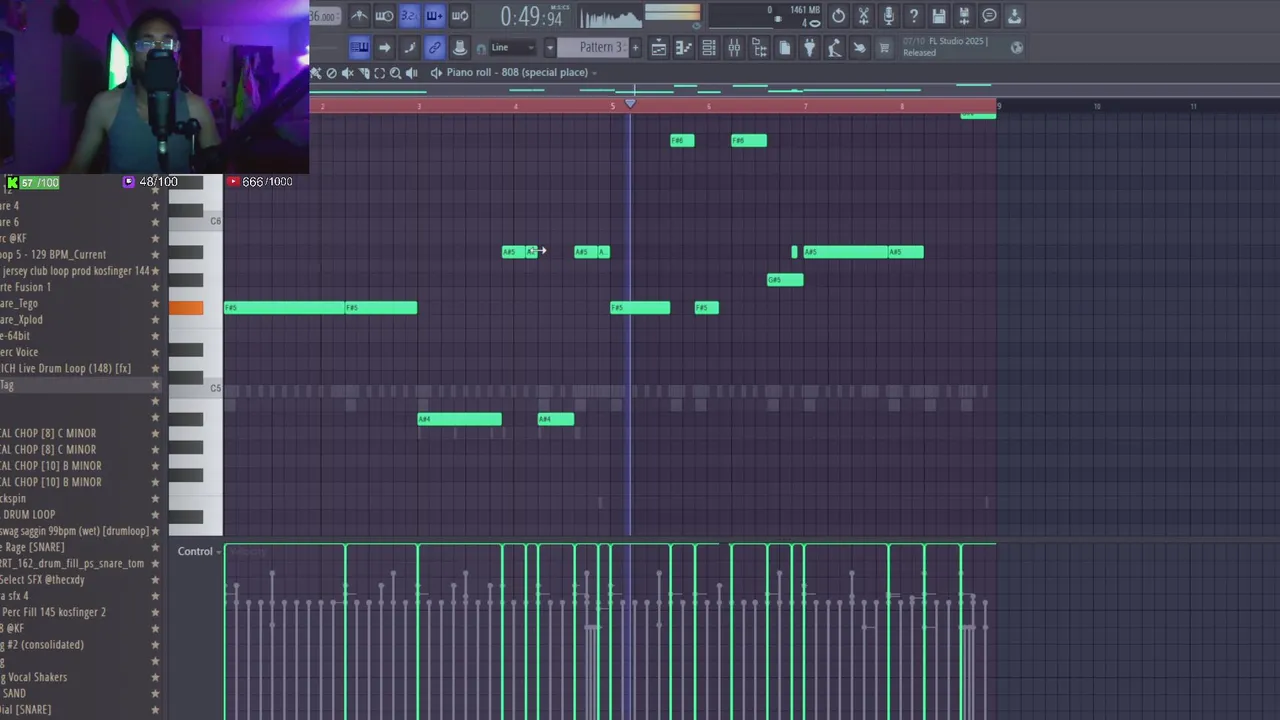This screenshot has height=720, width=1280.
Task: Open the Line snap dropdown
Action: [513, 47]
